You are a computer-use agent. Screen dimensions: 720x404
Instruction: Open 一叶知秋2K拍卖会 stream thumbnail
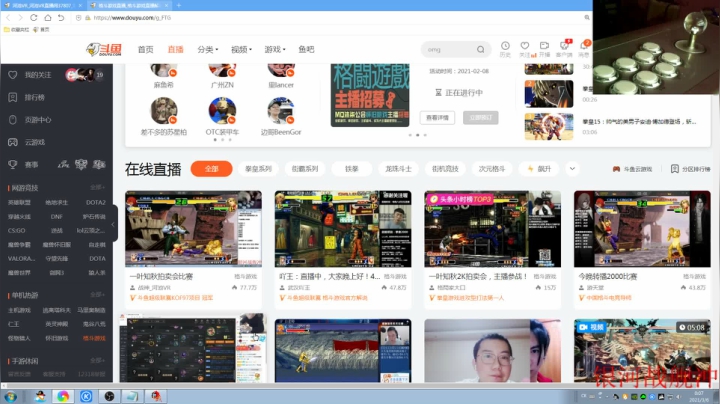492,229
